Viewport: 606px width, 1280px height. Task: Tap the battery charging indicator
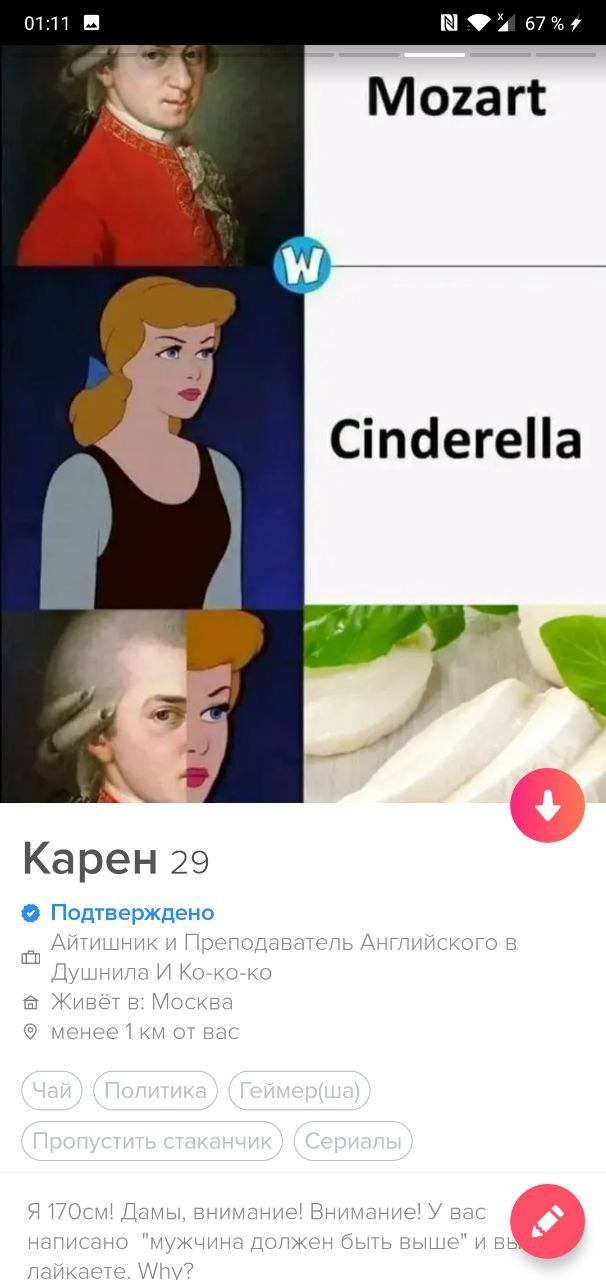click(x=576, y=23)
